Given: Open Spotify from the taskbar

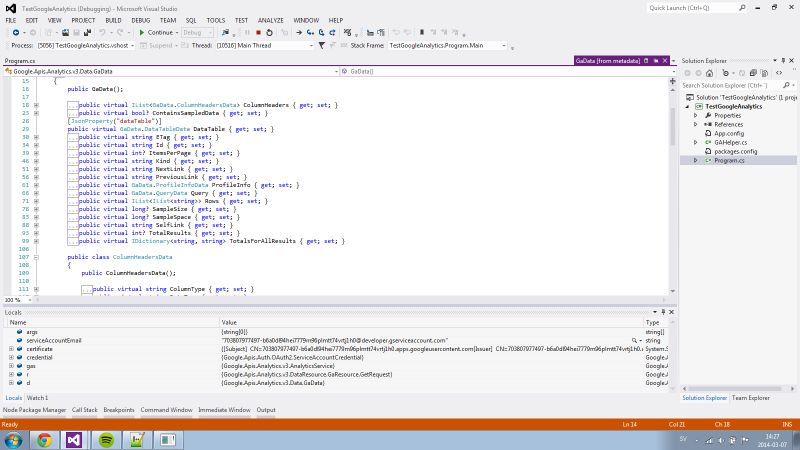Looking at the screenshot, I should (106, 440).
